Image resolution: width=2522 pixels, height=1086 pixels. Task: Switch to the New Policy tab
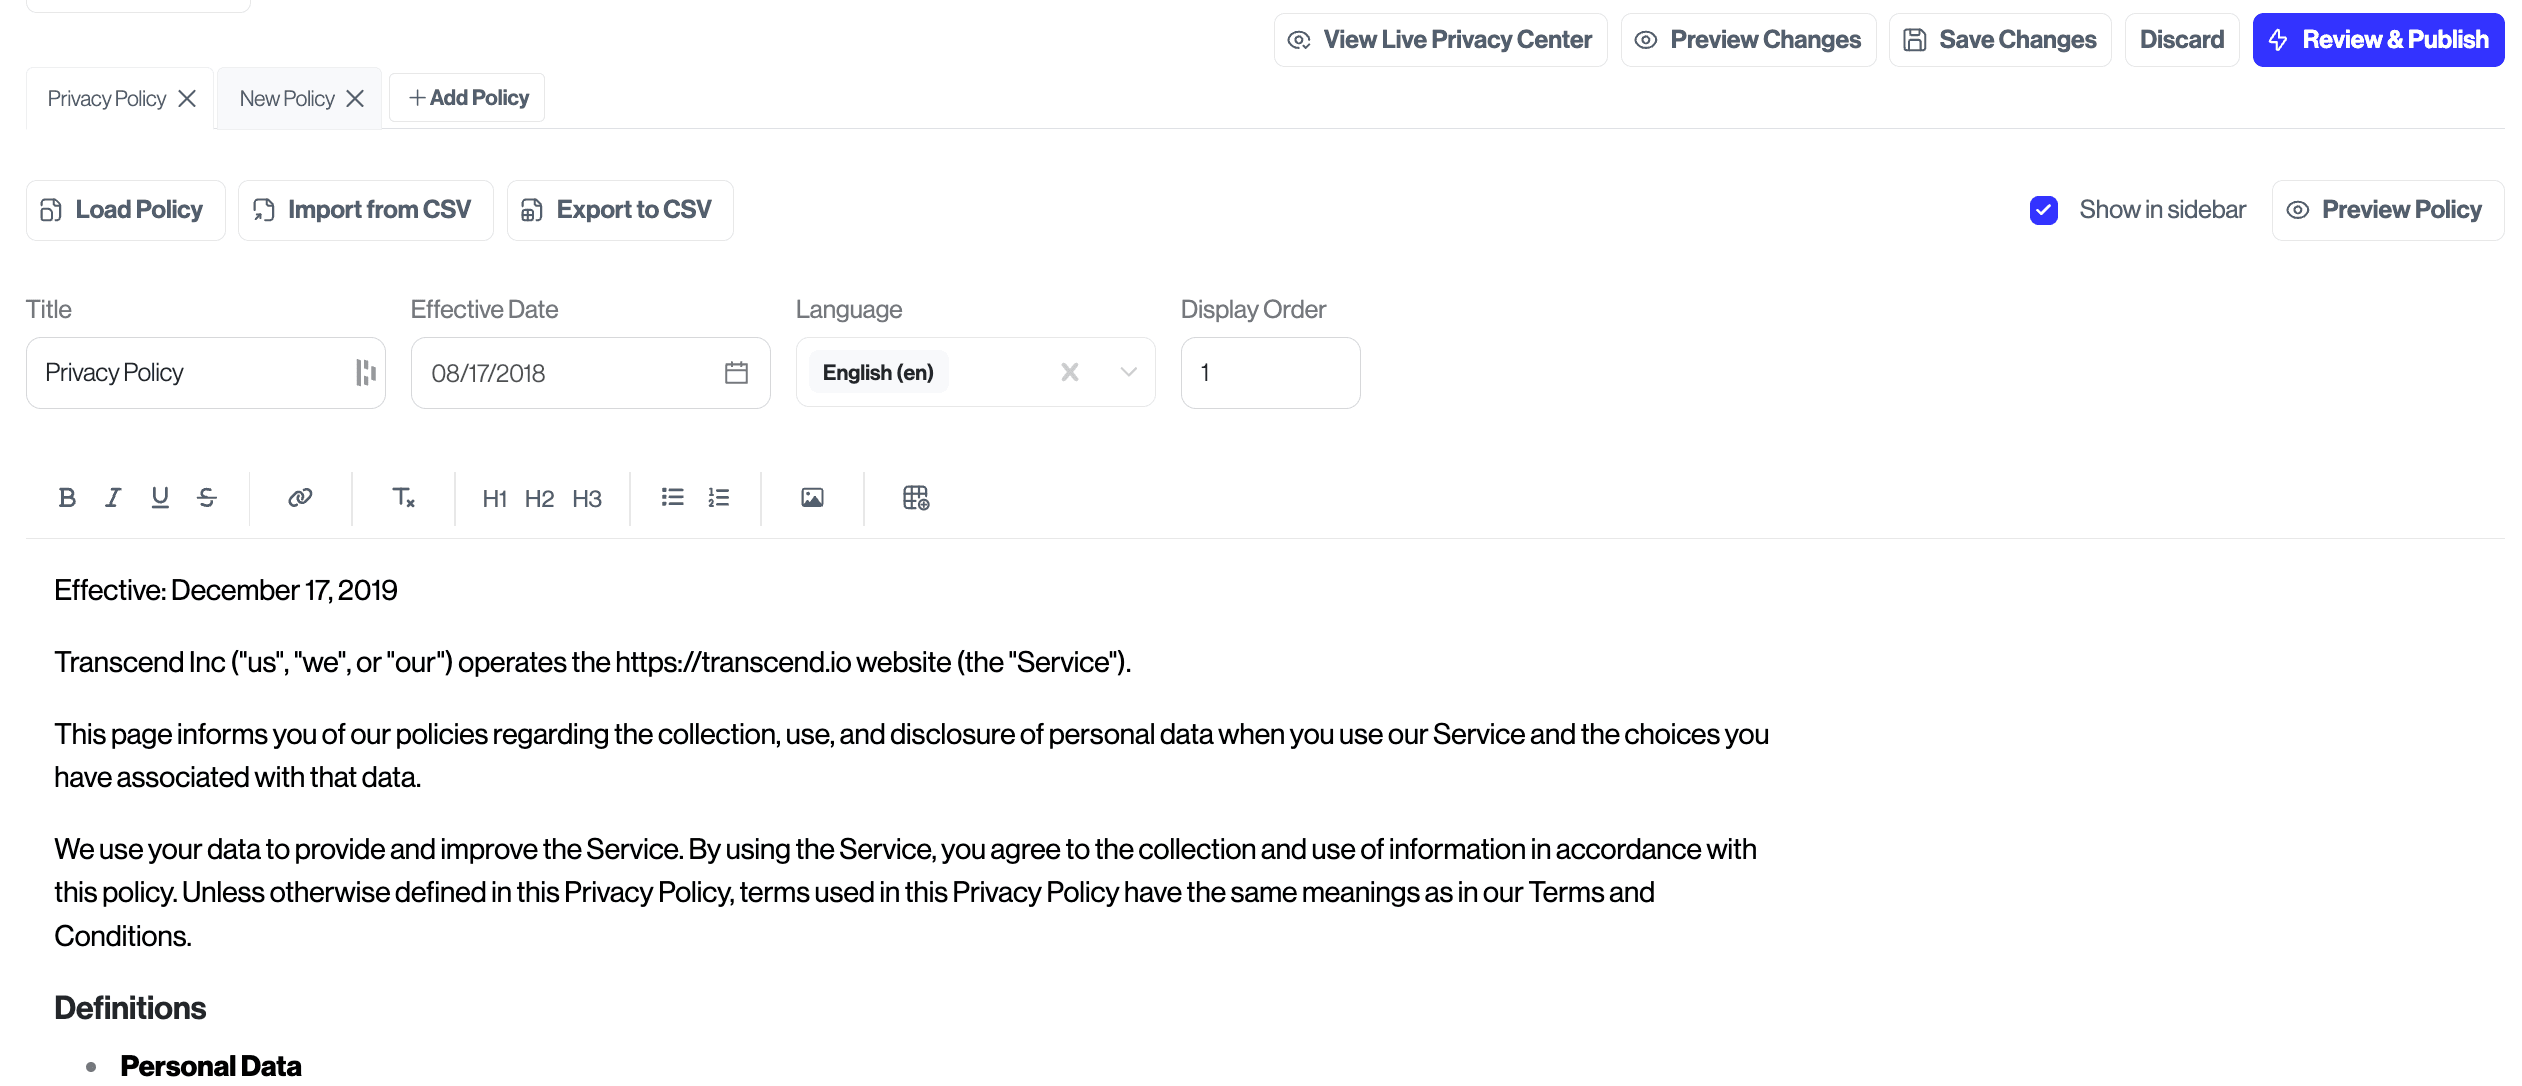coord(287,99)
